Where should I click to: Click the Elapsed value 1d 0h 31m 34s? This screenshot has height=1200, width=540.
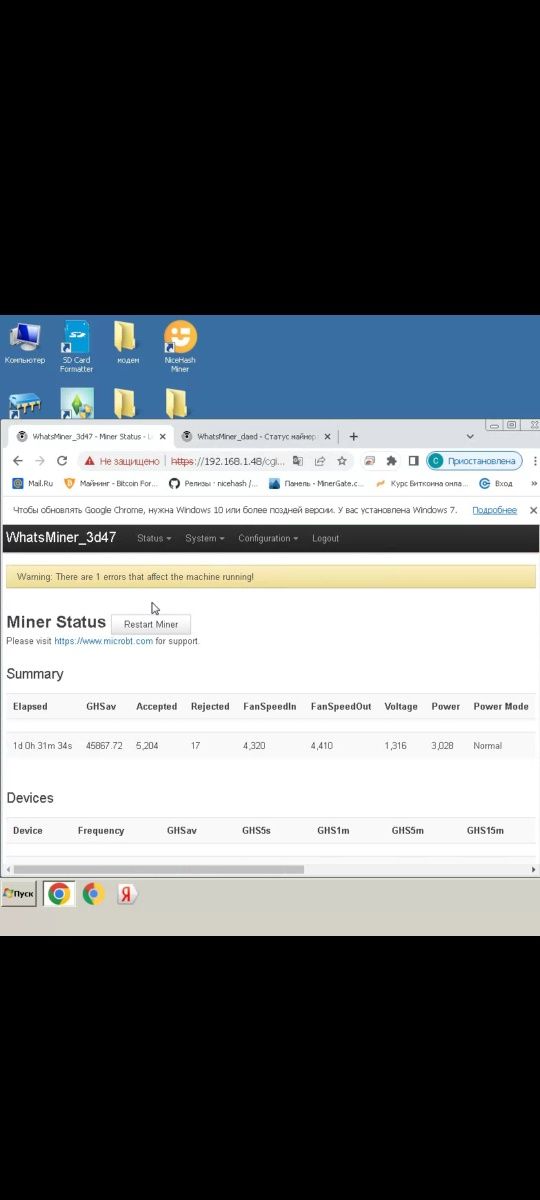tap(42, 746)
